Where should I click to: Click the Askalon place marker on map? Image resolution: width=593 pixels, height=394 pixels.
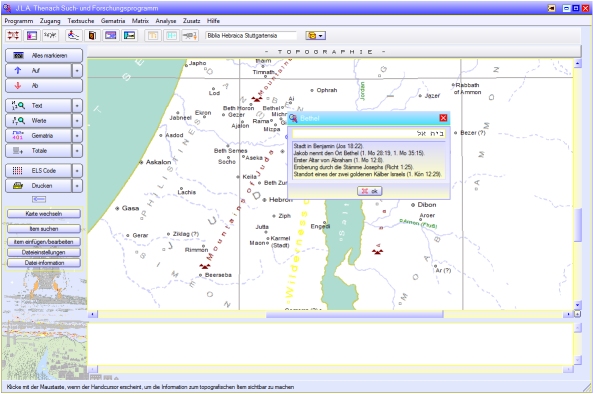[141, 162]
